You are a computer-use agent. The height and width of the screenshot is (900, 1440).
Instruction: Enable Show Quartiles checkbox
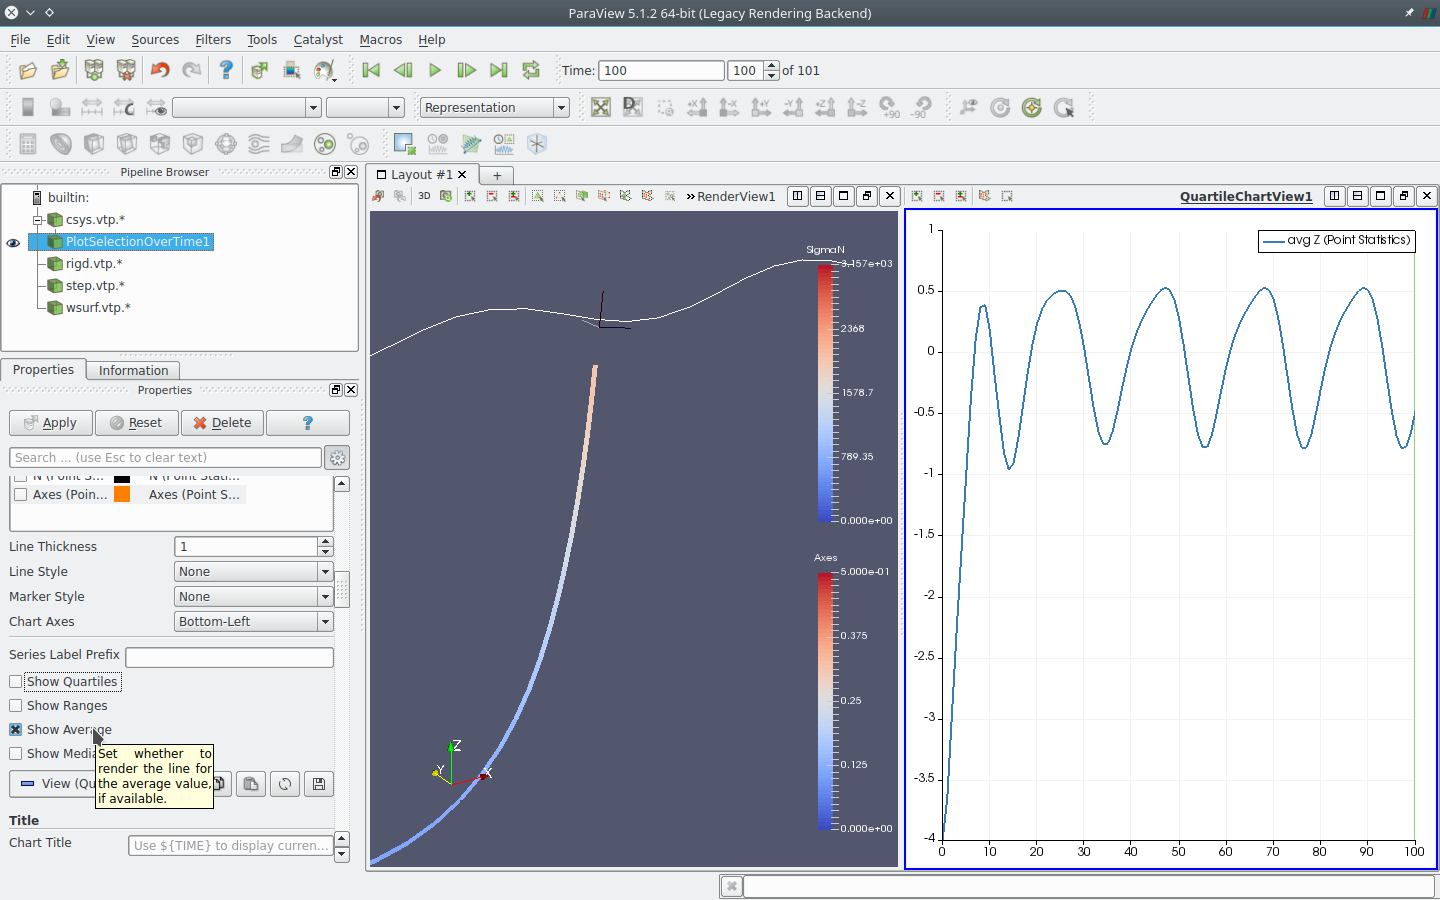15,682
